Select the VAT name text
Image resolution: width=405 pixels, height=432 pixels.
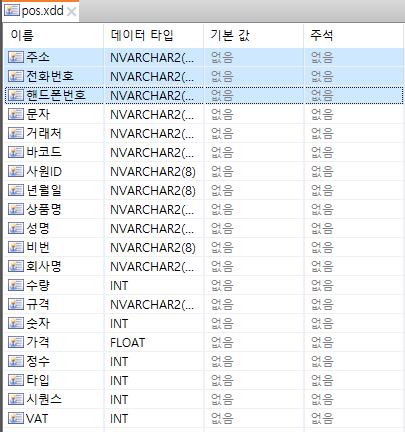[37, 418]
